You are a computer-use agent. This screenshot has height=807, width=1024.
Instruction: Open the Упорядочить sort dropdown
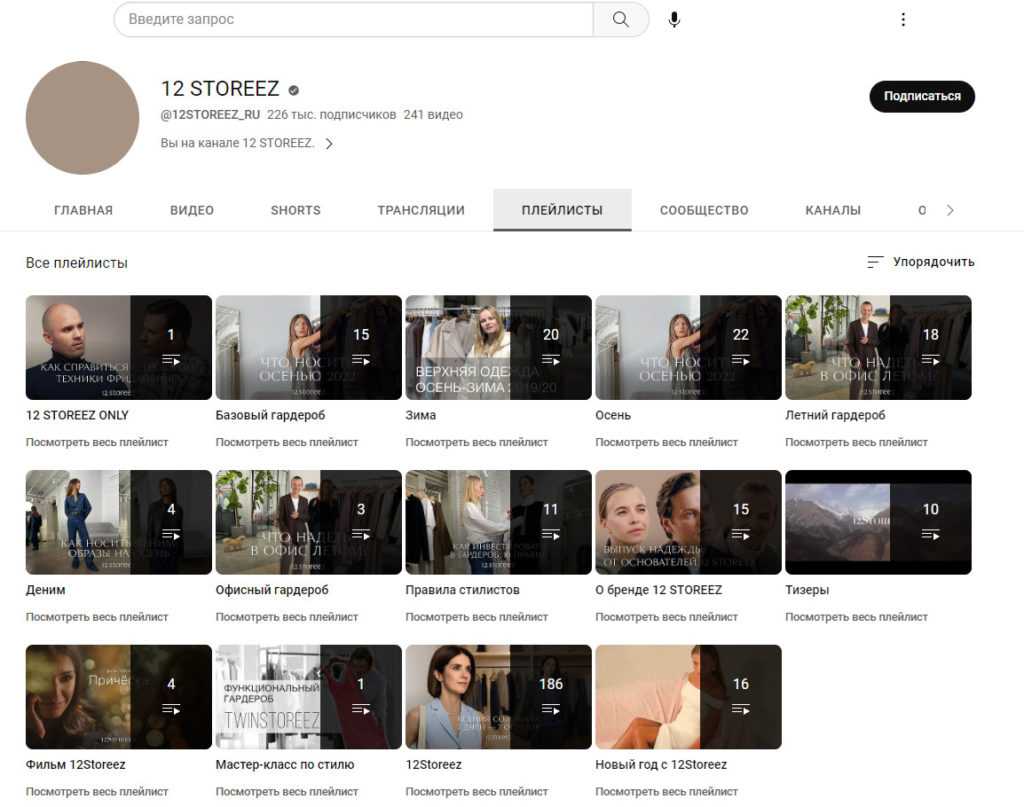pos(920,262)
